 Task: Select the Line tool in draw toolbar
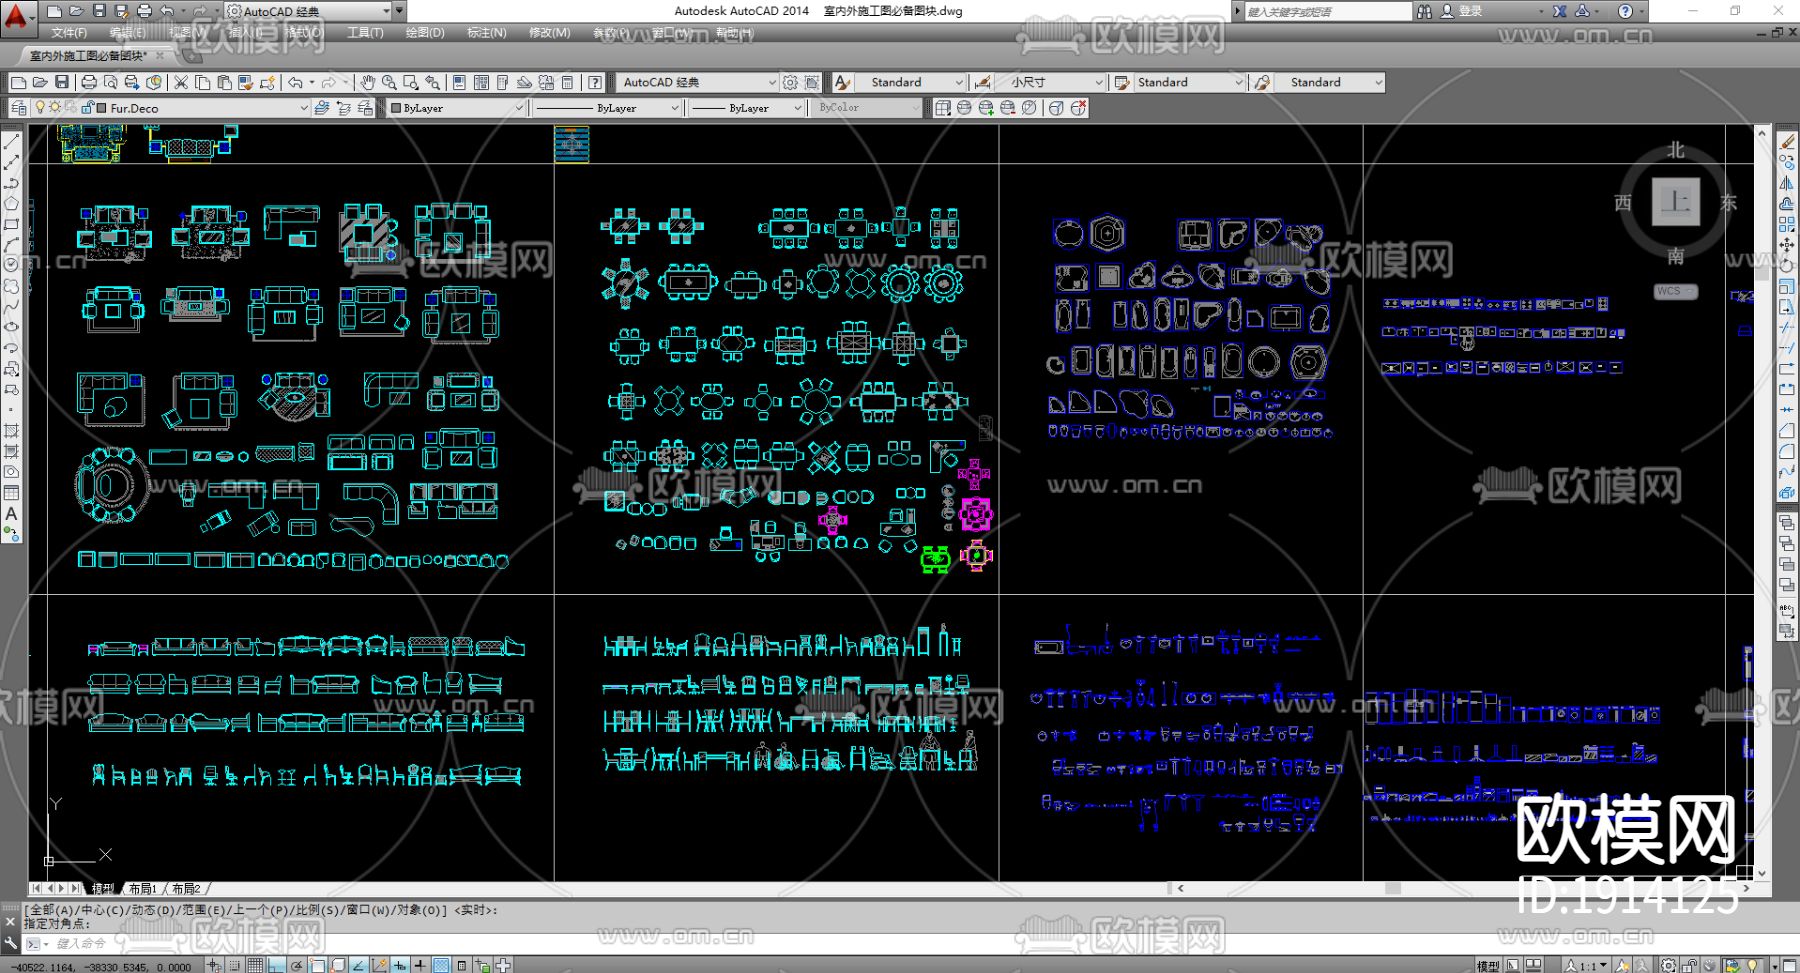pyautogui.click(x=12, y=142)
